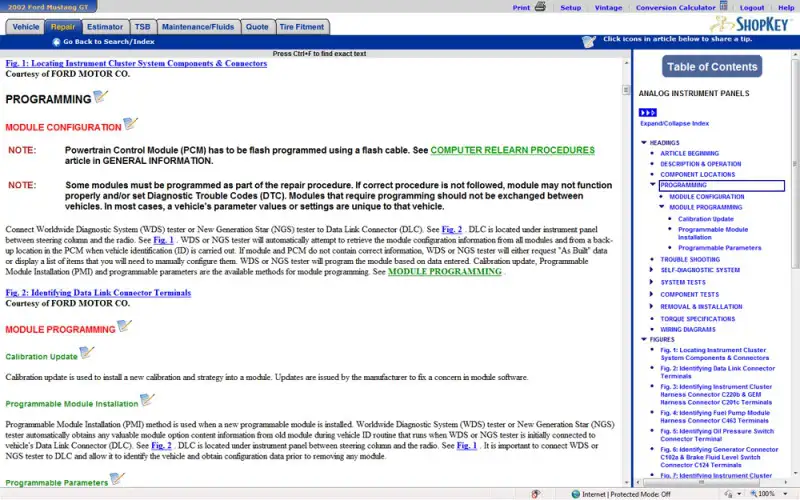
Task: Click the Internet globe icon in status bar
Action: point(576,494)
